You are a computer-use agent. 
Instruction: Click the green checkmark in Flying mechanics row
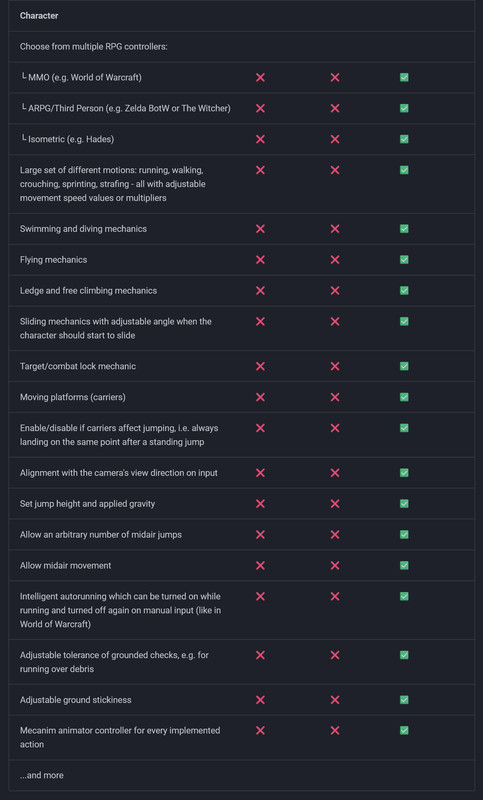(x=404, y=260)
